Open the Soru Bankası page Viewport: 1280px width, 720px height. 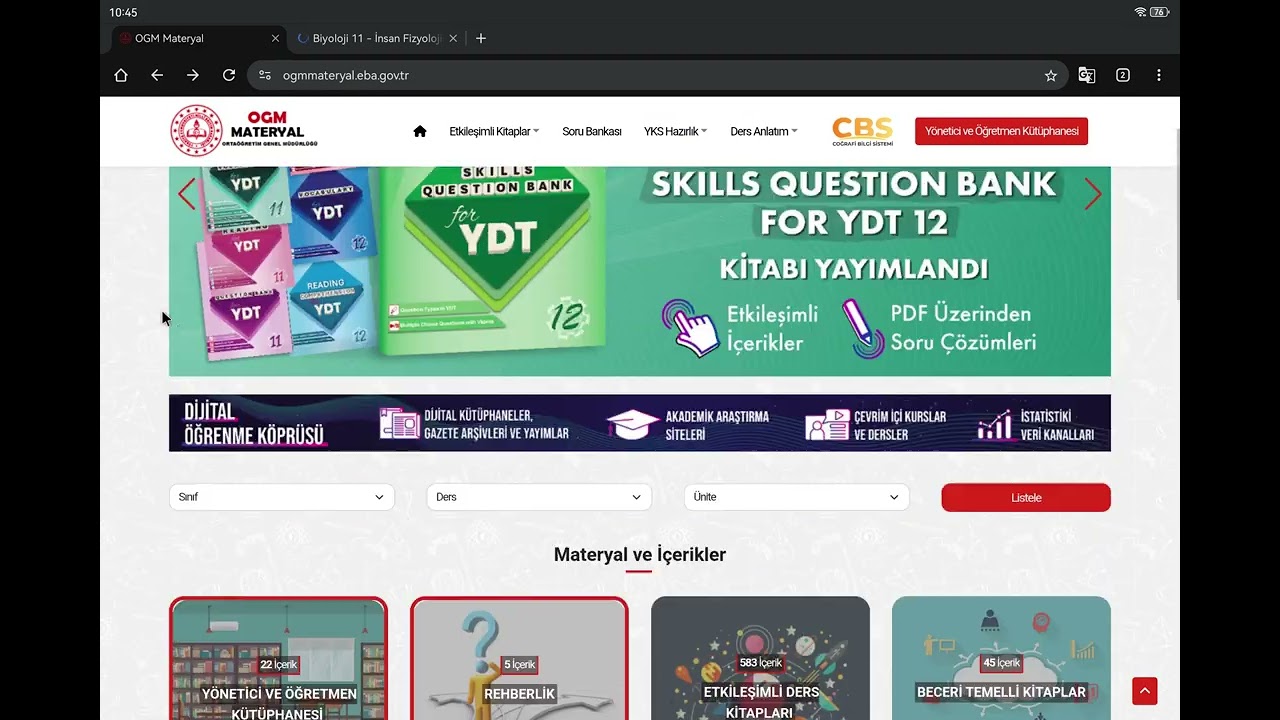[x=592, y=131]
